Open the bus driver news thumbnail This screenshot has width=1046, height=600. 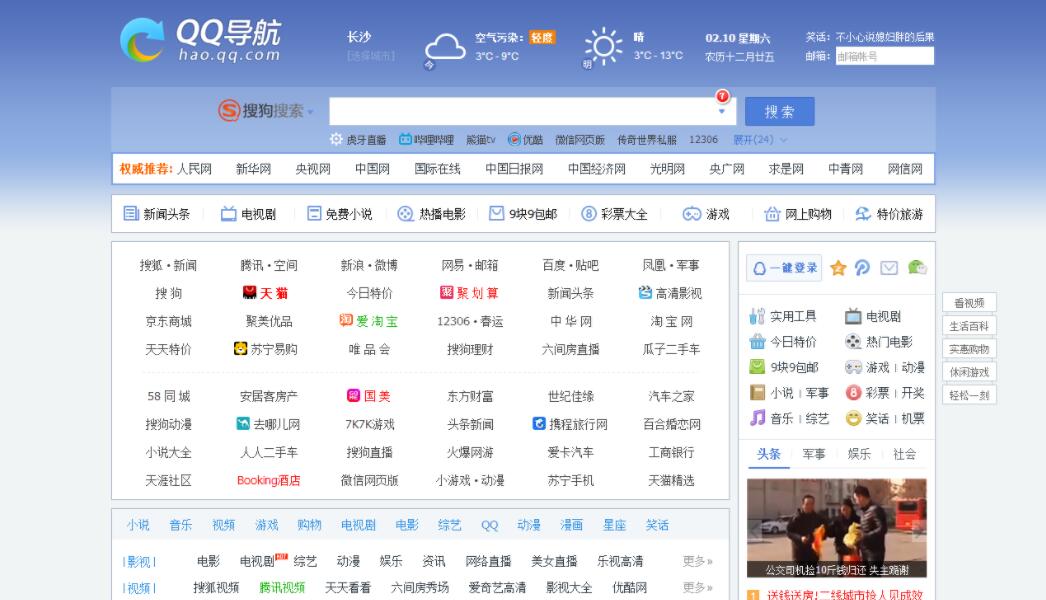(x=837, y=527)
